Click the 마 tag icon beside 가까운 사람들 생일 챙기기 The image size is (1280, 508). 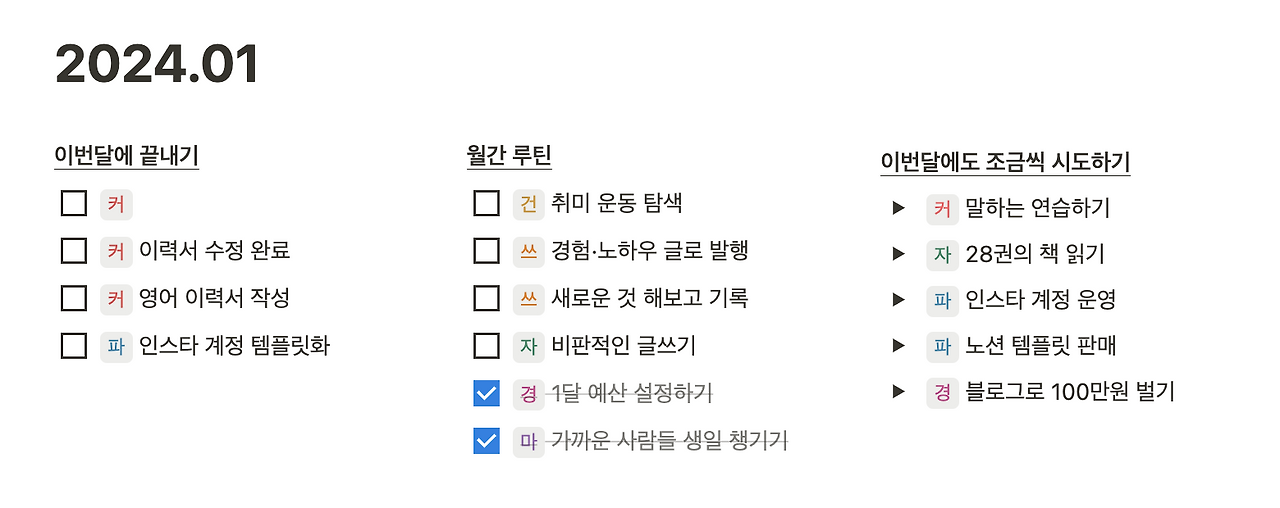pyautogui.click(x=529, y=441)
